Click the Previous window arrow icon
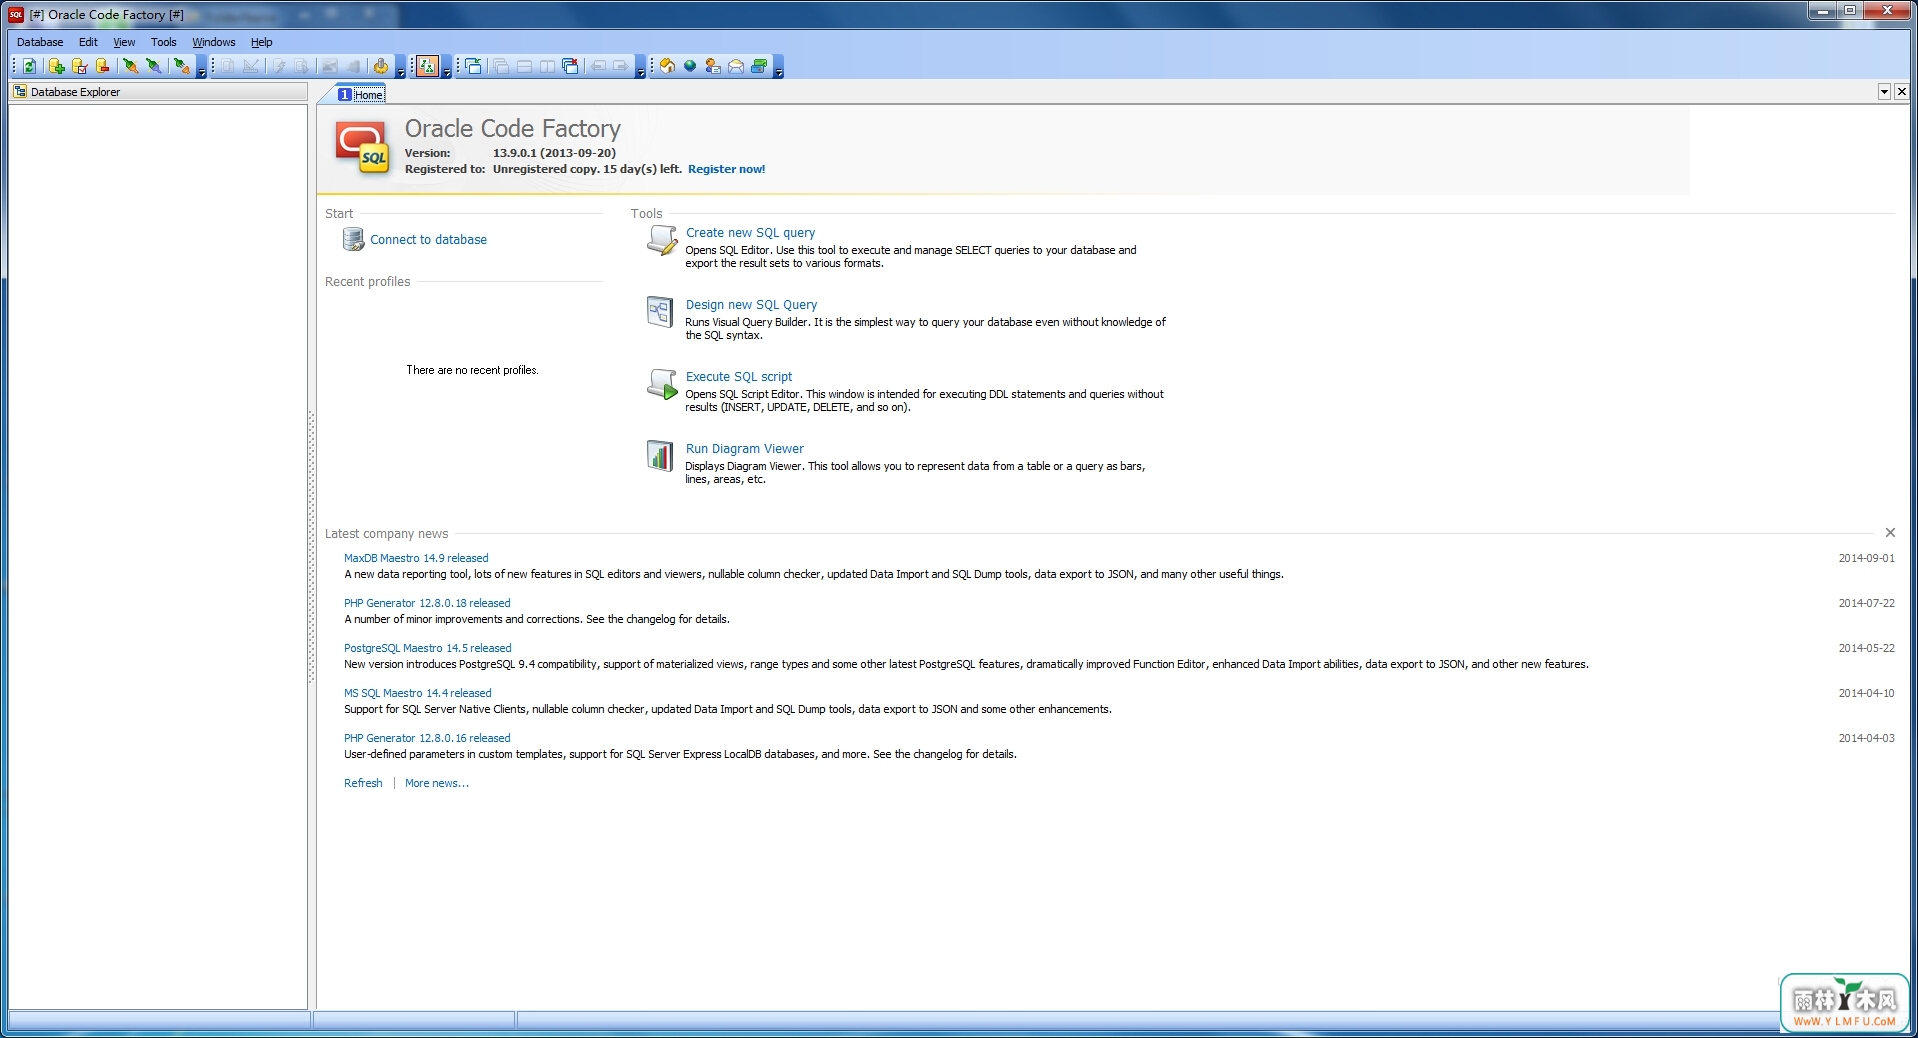The height and width of the screenshot is (1038, 1918). click(x=597, y=66)
